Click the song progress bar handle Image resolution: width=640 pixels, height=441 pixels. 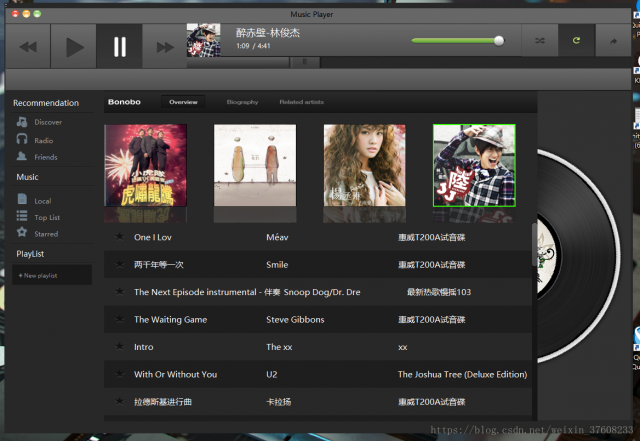pyautogui.click(x=305, y=62)
